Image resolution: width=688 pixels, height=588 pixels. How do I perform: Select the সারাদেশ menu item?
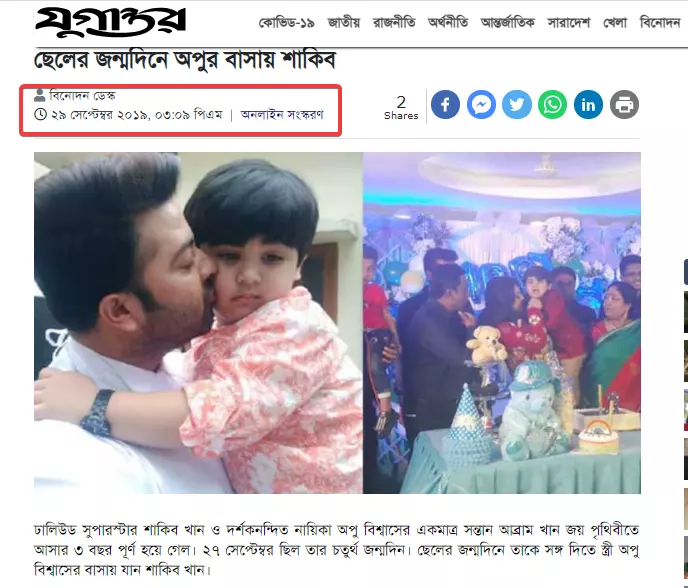point(569,22)
